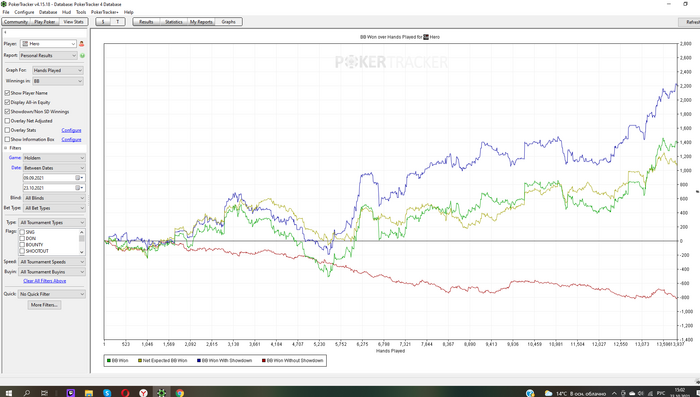Enable Overlay Stats checkbox

[x=7, y=130]
